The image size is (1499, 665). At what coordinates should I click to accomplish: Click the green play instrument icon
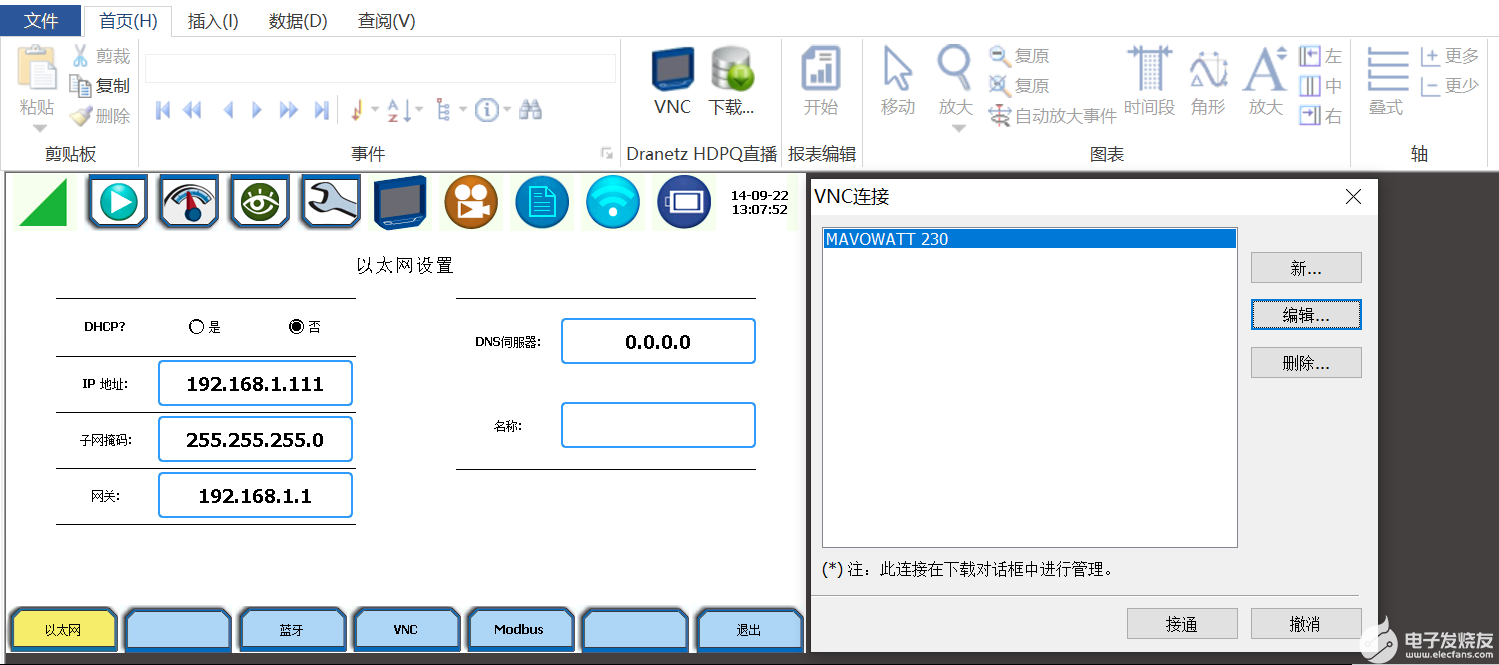click(118, 203)
